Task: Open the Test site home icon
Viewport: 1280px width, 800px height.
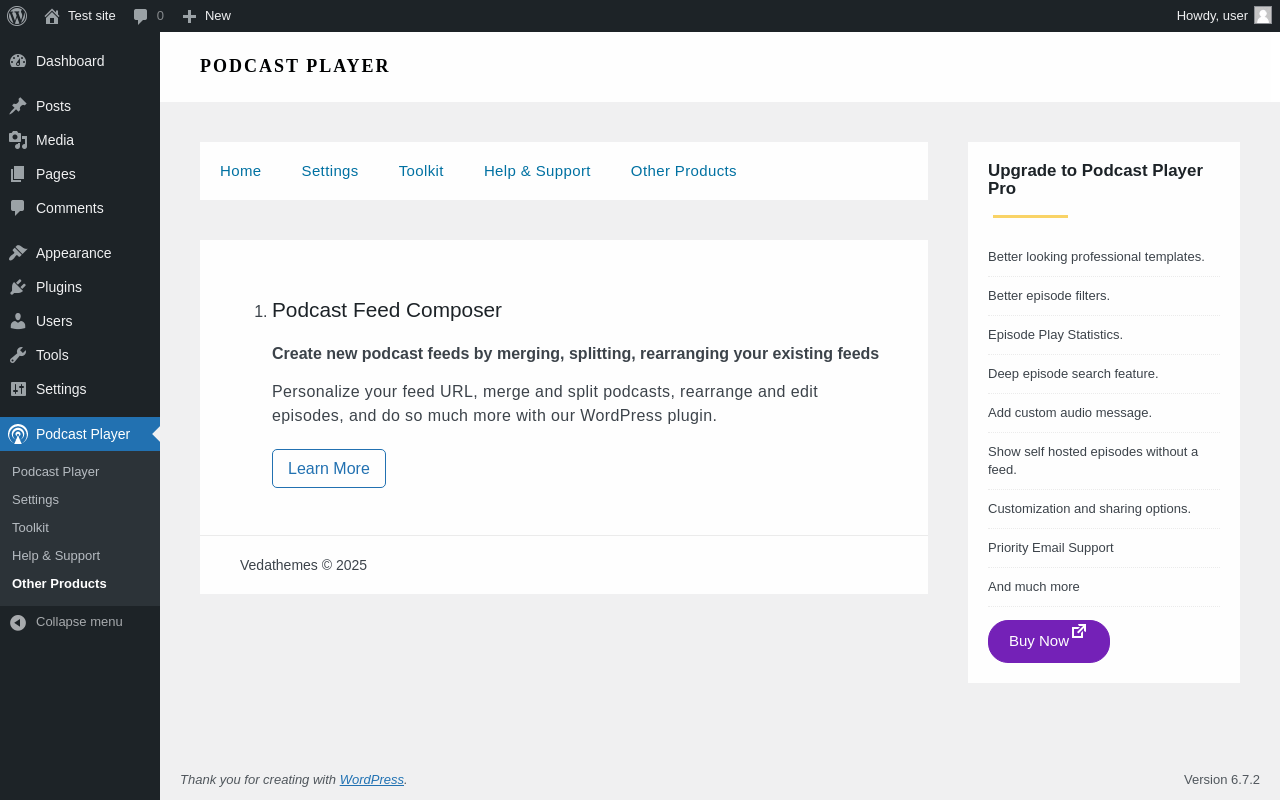Action: coord(52,16)
